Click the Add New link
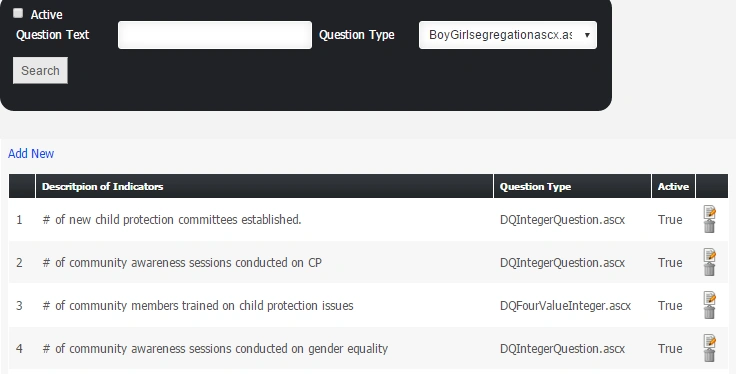The width and height of the screenshot is (736, 374). tap(31, 153)
